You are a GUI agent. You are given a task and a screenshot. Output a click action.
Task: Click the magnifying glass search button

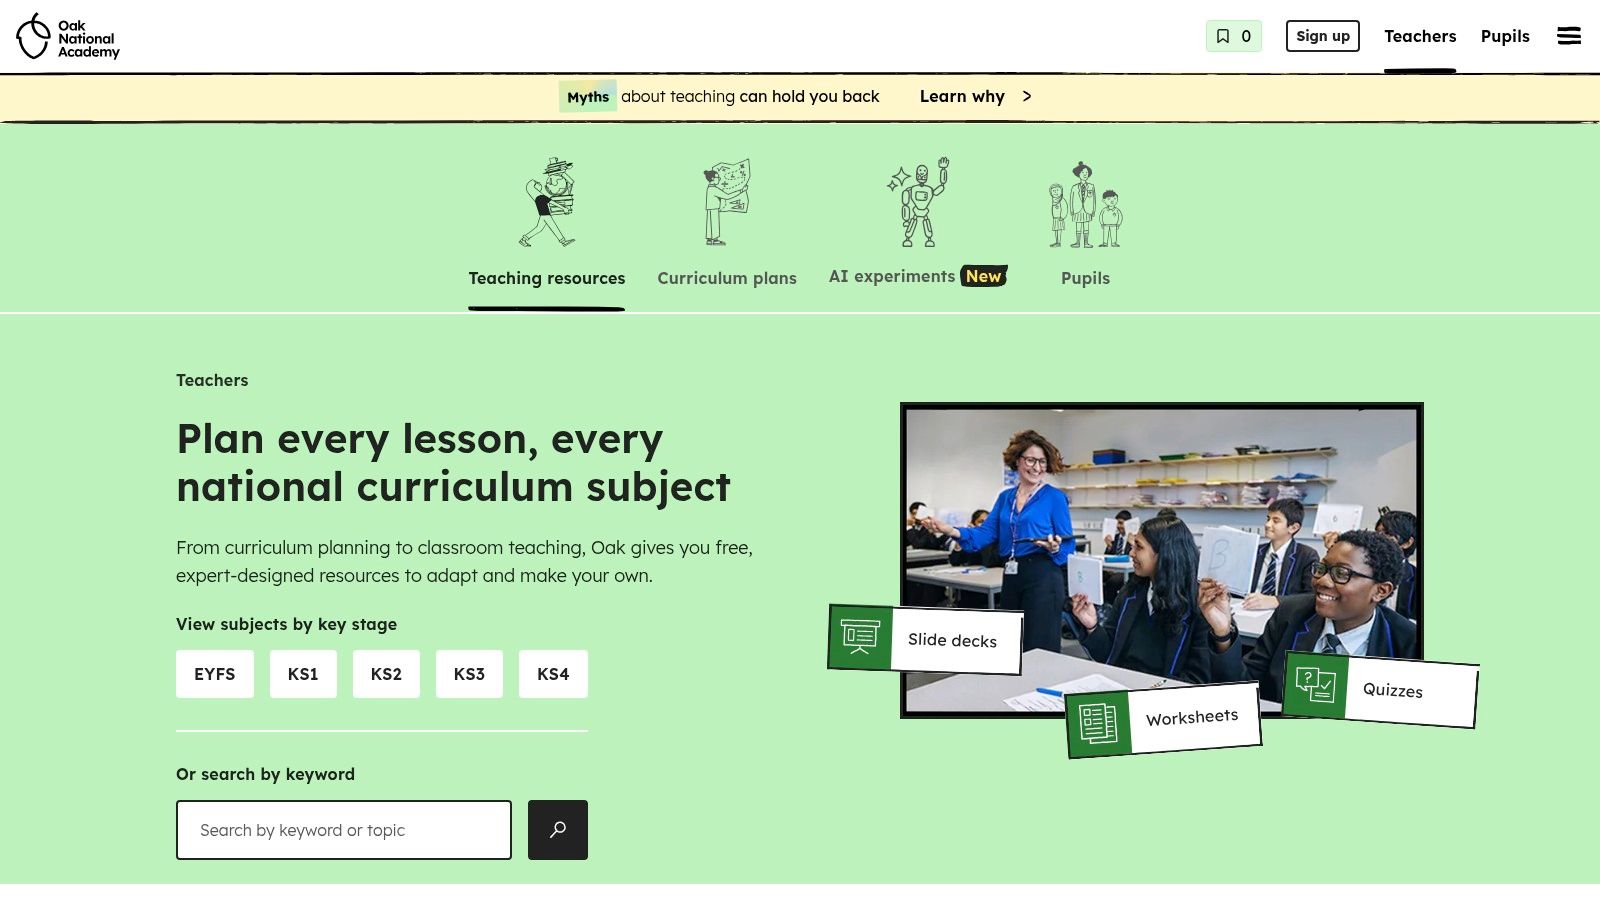(558, 830)
